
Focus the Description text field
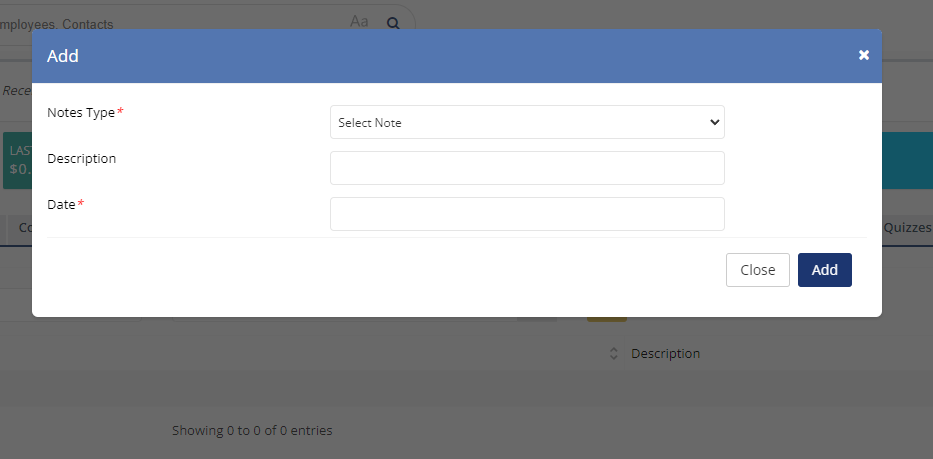[x=527, y=168]
